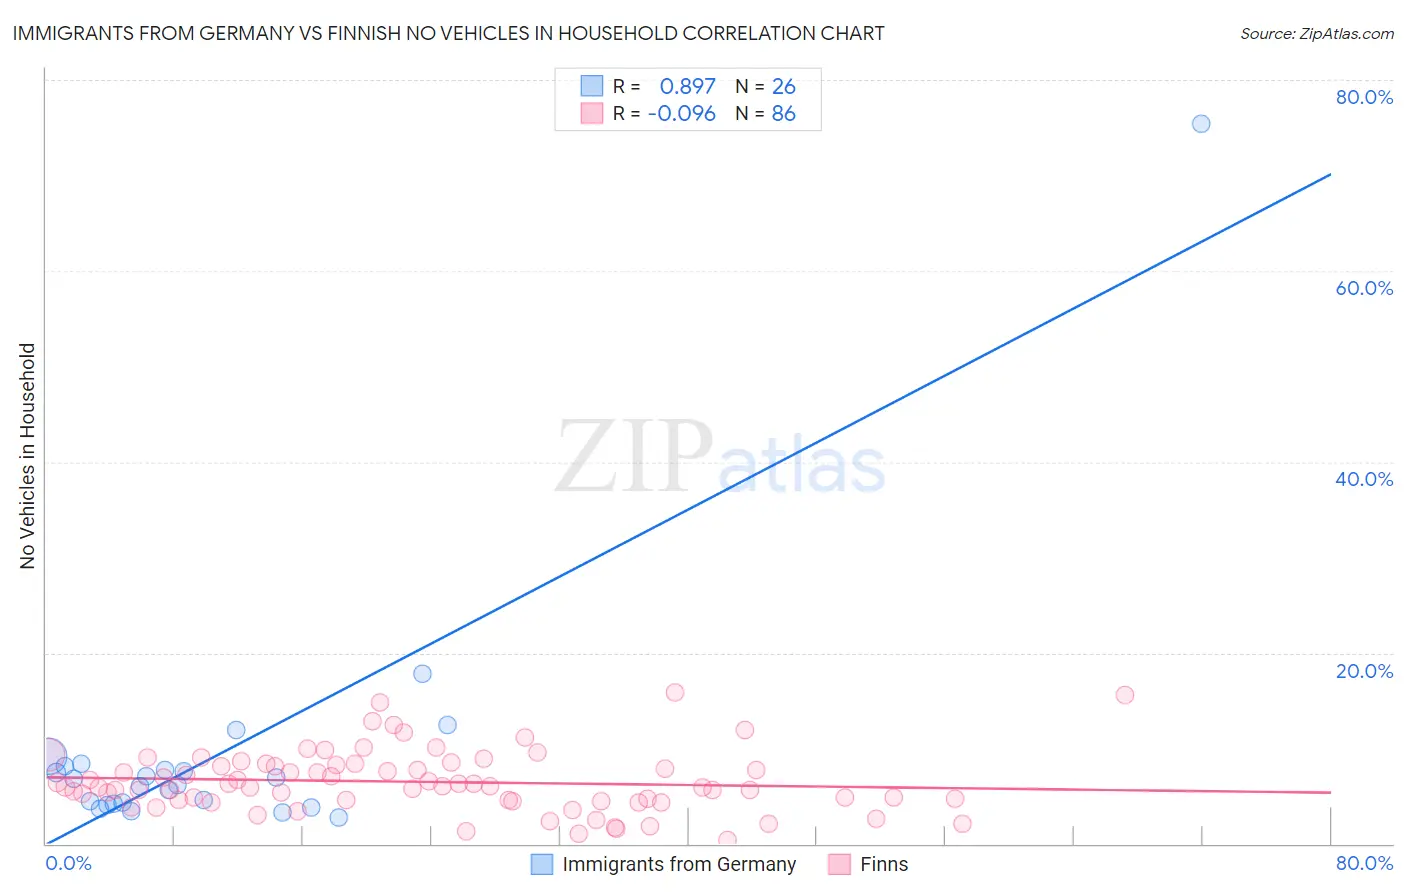Viewport: 1406px width, 892px height.
Task: Click the 60.0% y-axis label
Action: [1364, 288]
